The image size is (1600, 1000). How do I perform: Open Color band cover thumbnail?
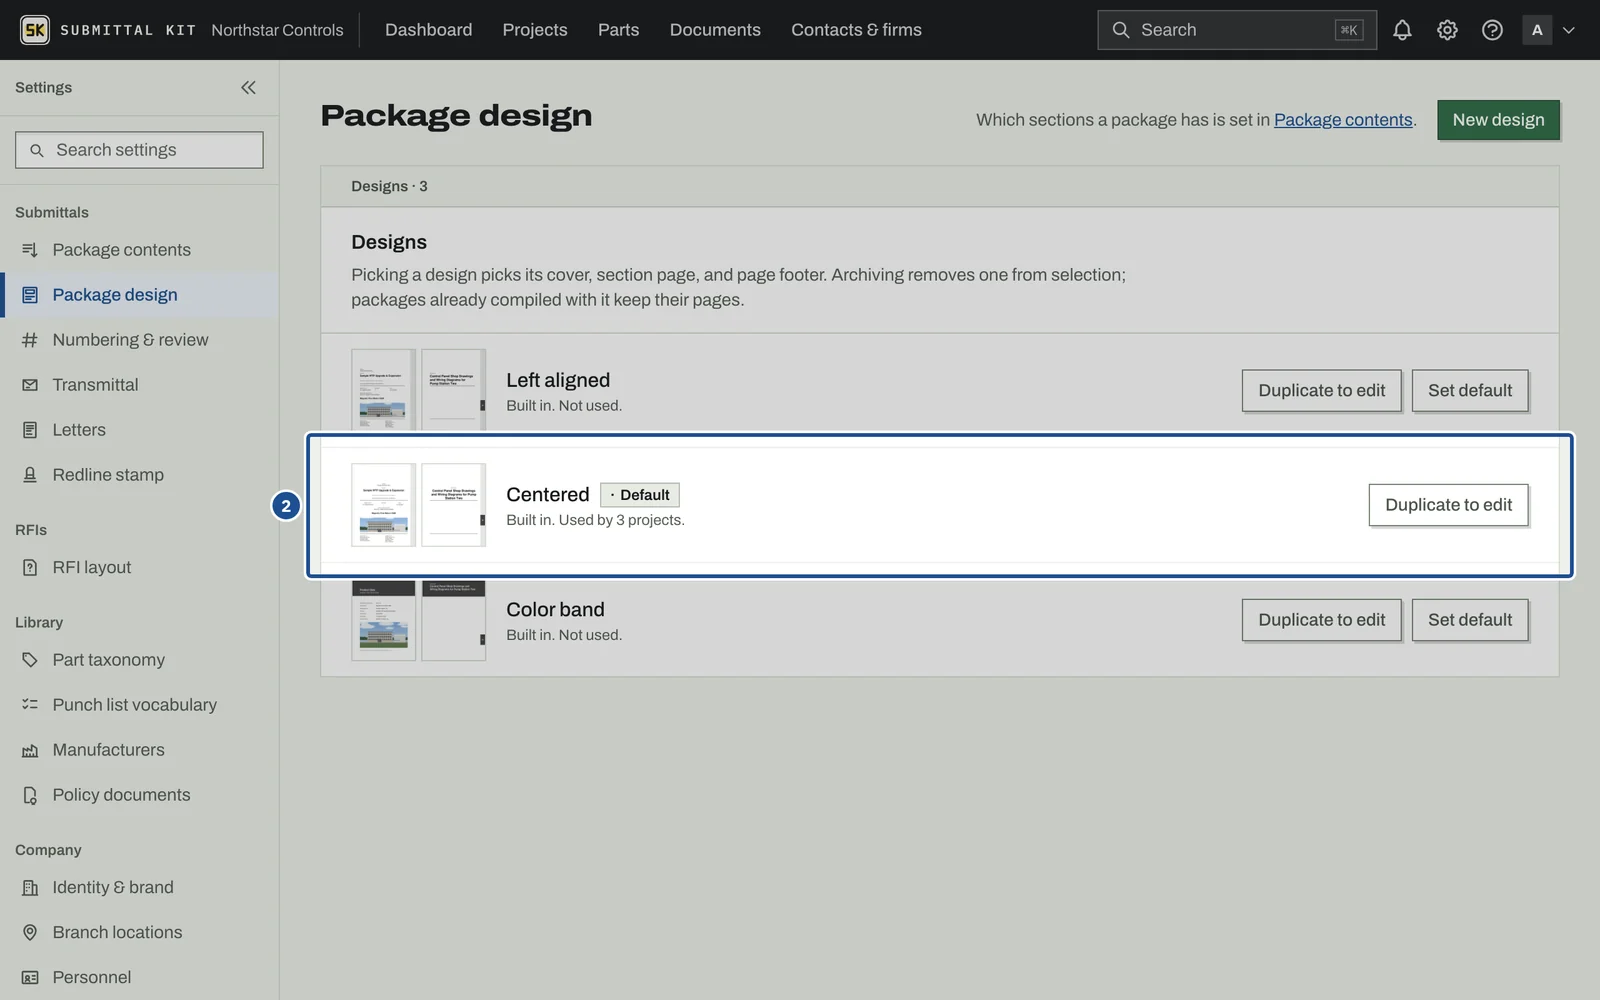click(x=383, y=620)
